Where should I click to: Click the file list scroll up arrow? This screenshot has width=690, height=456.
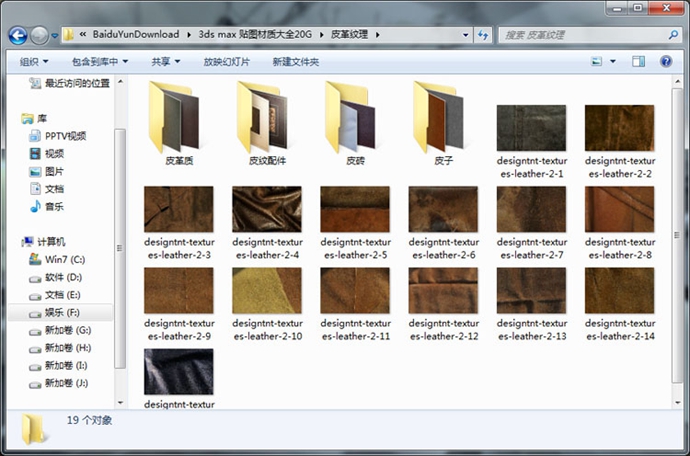[678, 82]
